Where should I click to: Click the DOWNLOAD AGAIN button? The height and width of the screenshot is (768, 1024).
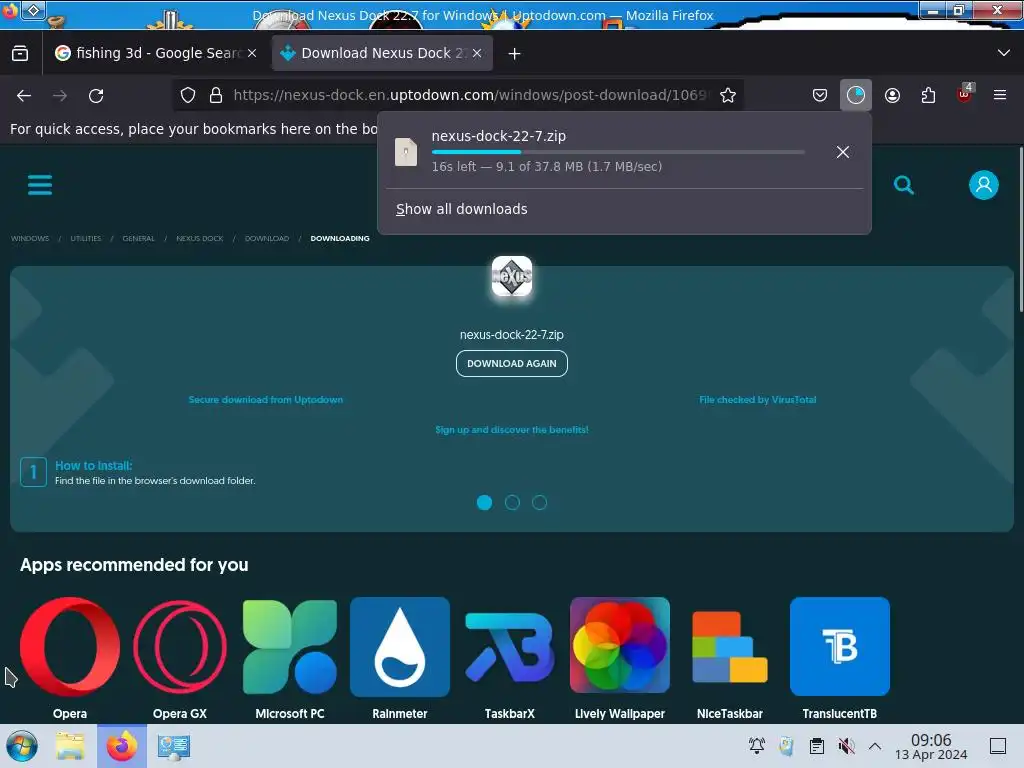[512, 364]
